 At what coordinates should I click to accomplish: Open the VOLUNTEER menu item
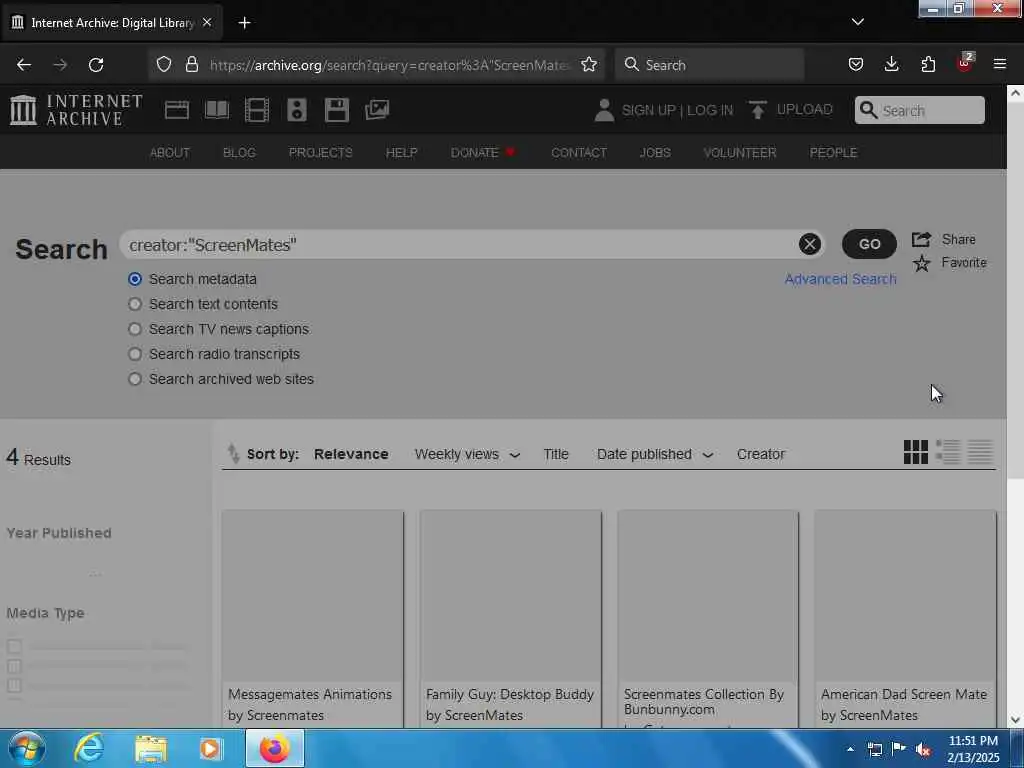click(740, 153)
